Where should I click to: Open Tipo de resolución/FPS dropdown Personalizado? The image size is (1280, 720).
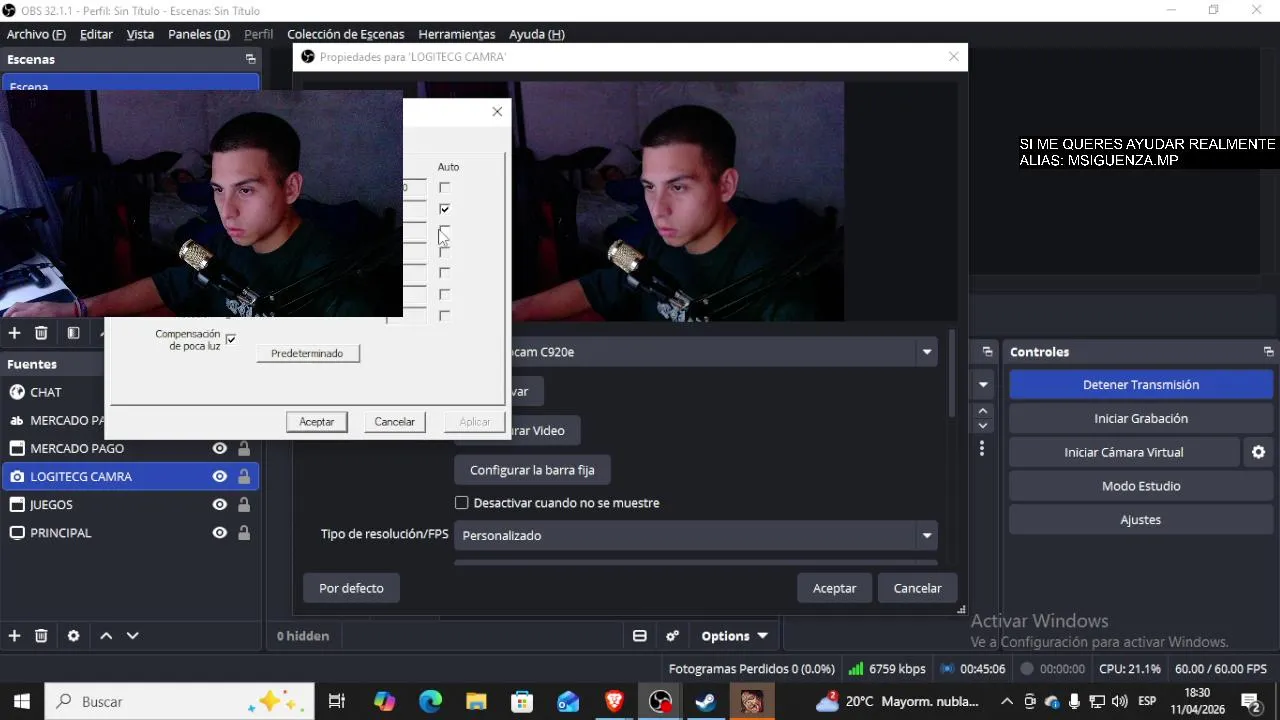[696, 536]
